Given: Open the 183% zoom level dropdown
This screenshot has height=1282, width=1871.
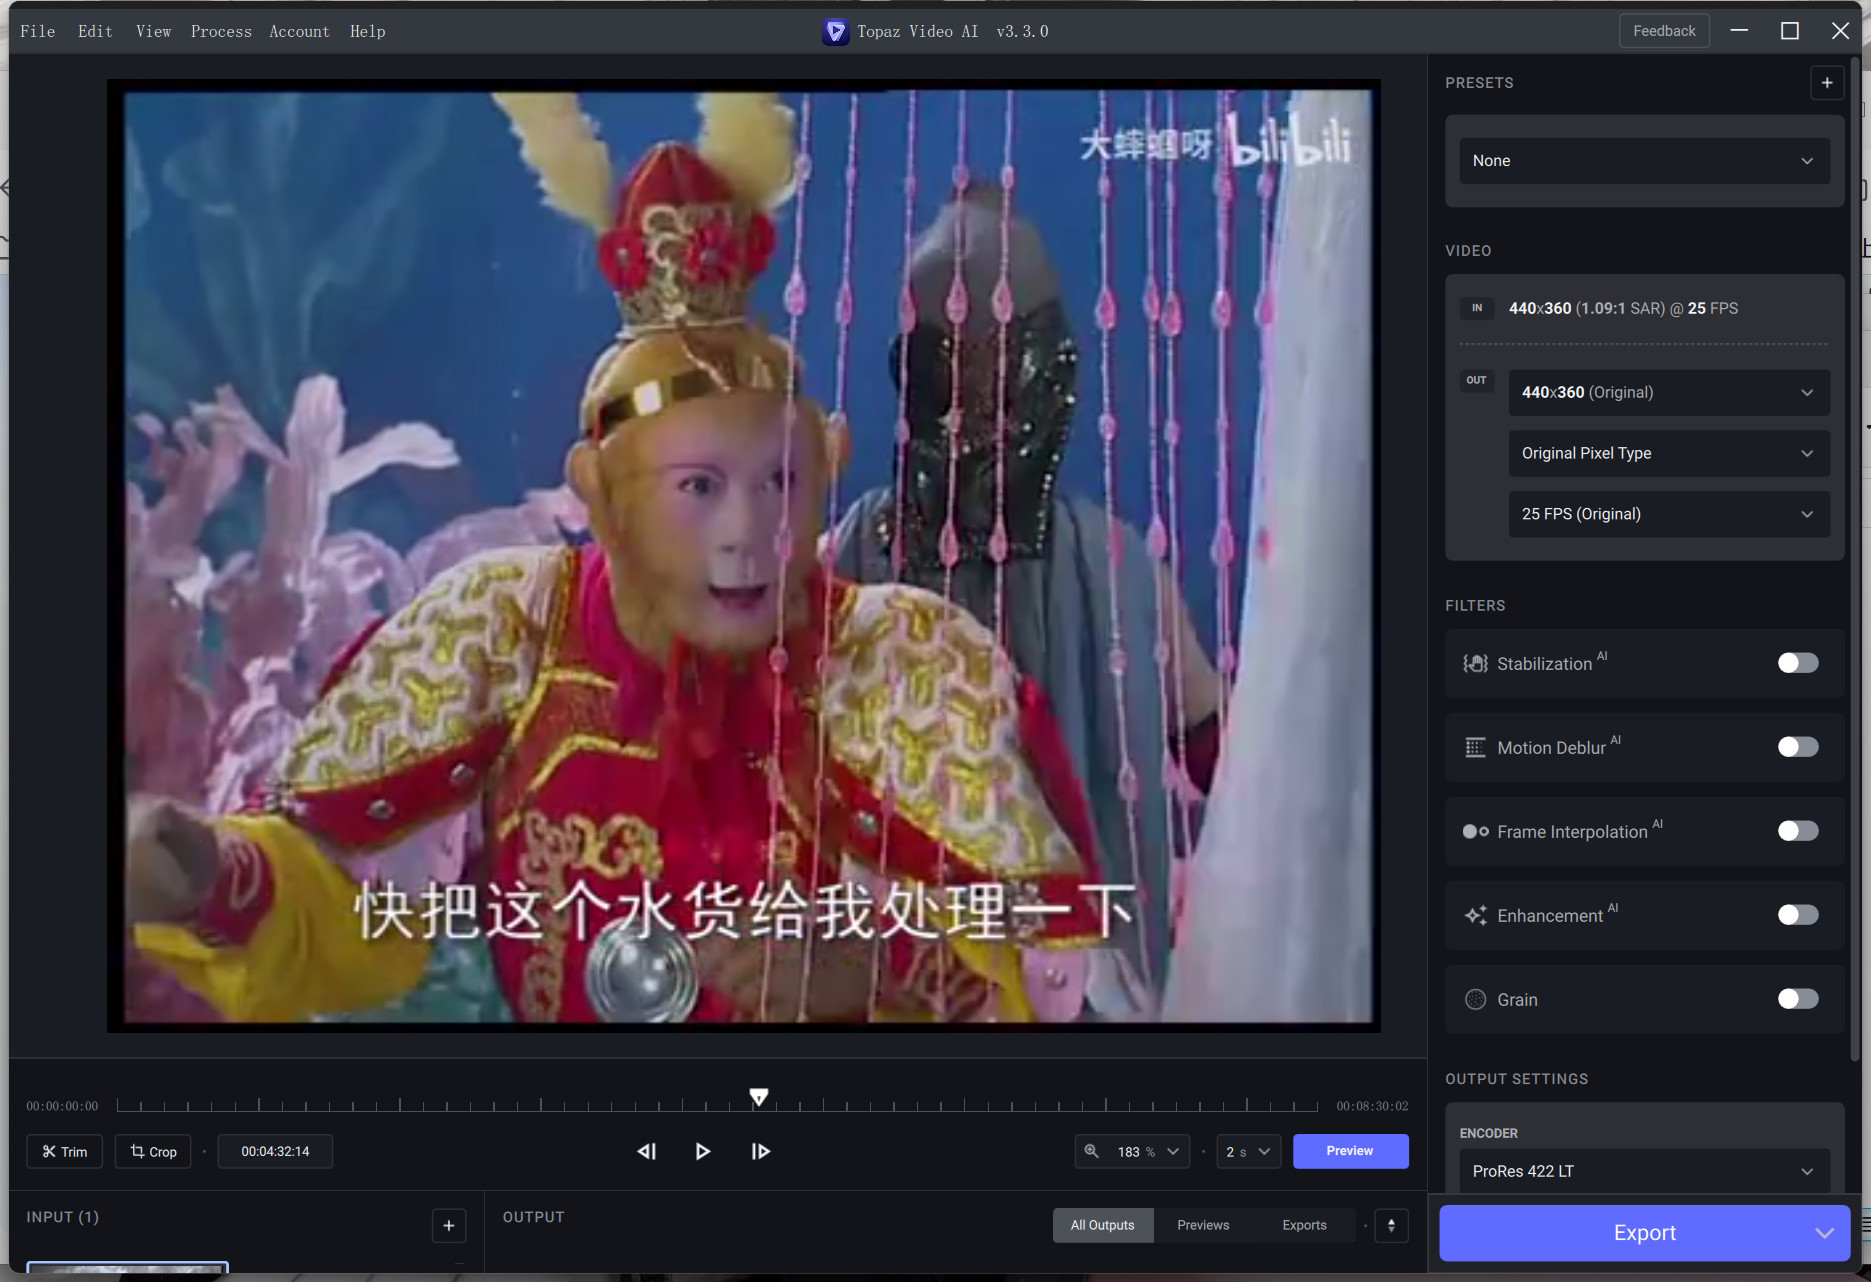Looking at the screenshot, I should coord(1148,1152).
